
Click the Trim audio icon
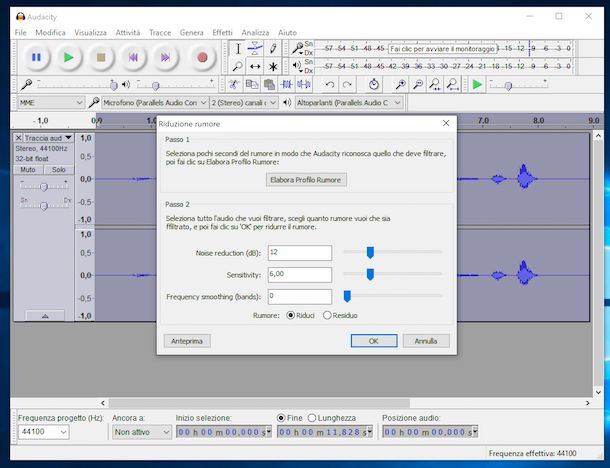pos(287,84)
